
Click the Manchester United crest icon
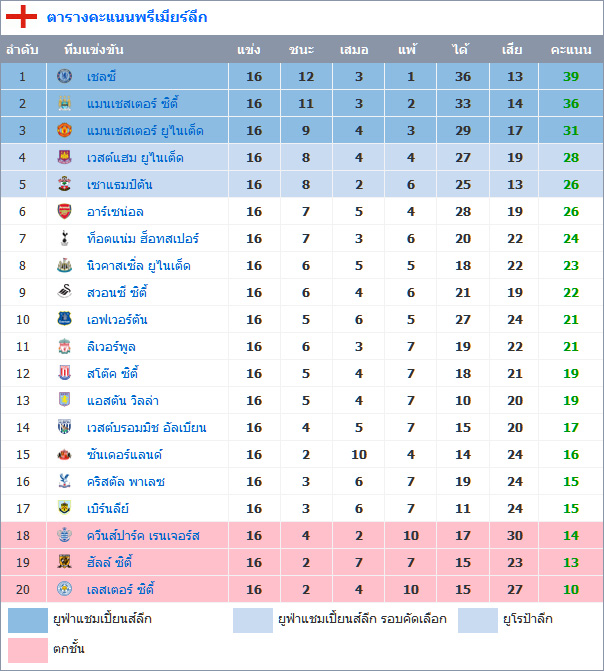tap(65, 130)
